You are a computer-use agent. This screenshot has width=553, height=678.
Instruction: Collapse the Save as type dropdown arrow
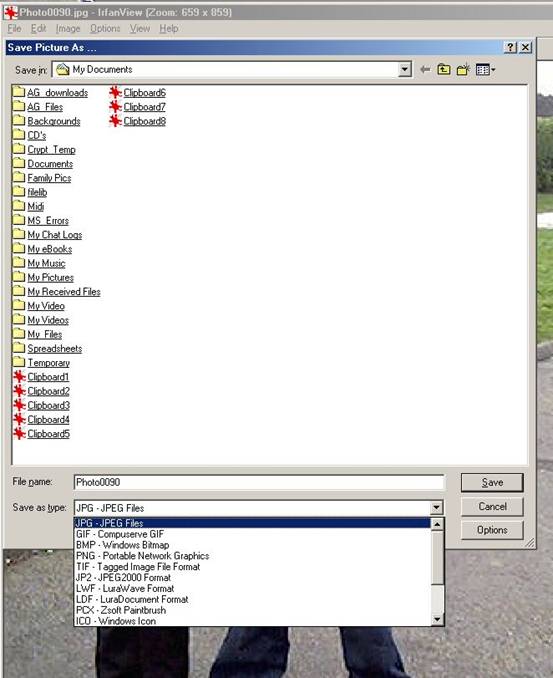(437, 507)
